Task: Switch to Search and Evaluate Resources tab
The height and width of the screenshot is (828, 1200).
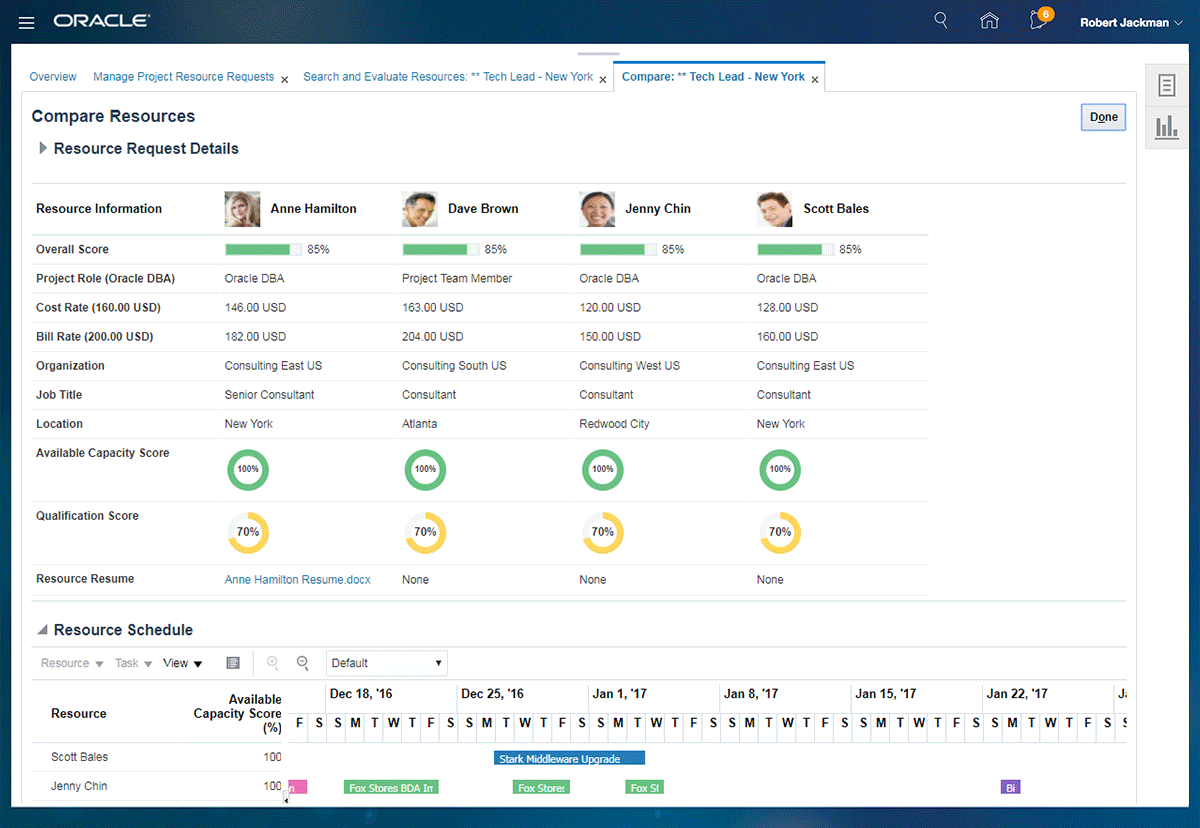Action: (x=448, y=77)
